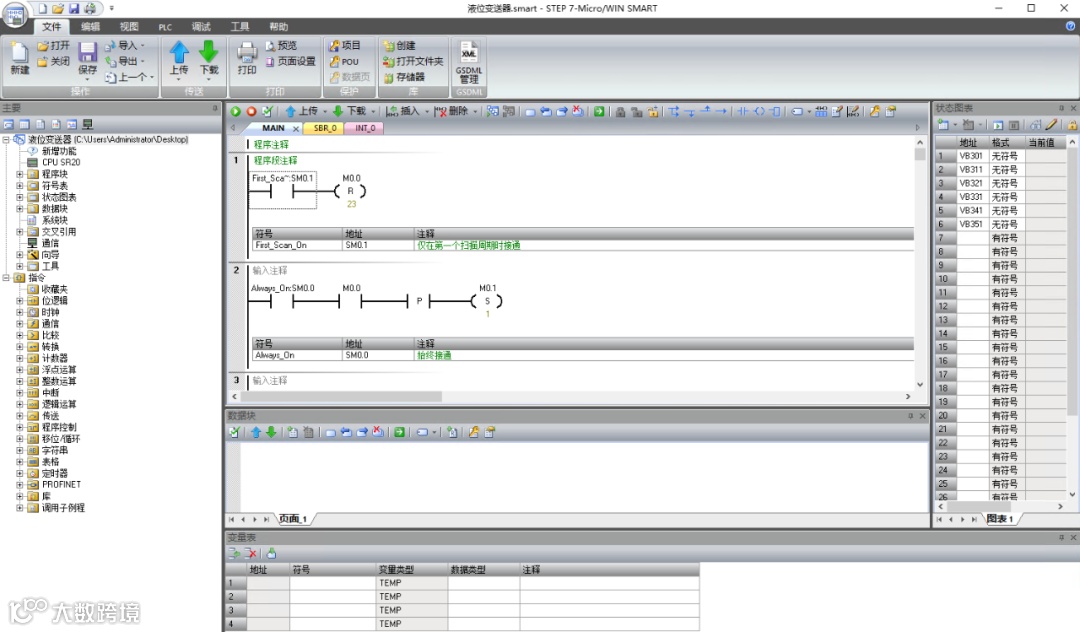Click the 保存 save floppy icon

(87, 52)
